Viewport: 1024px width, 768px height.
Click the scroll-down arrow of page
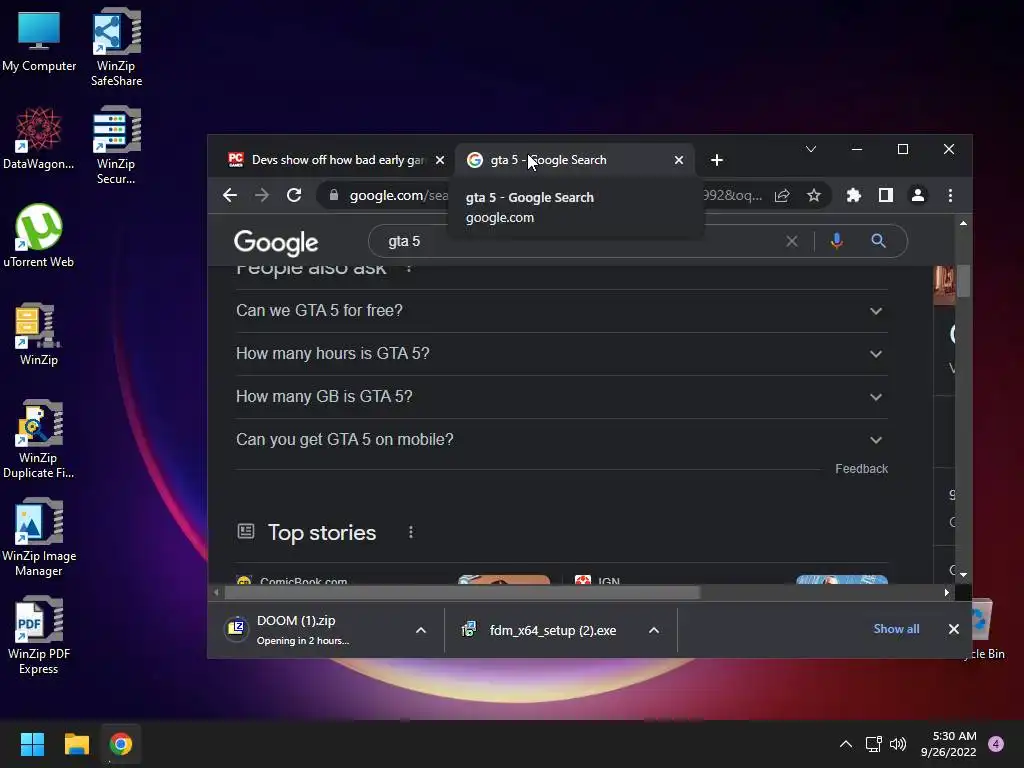pos(963,575)
